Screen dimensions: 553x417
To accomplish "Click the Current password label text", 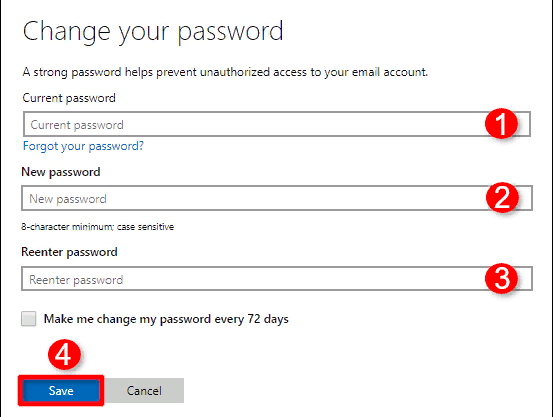I will 69,98.
